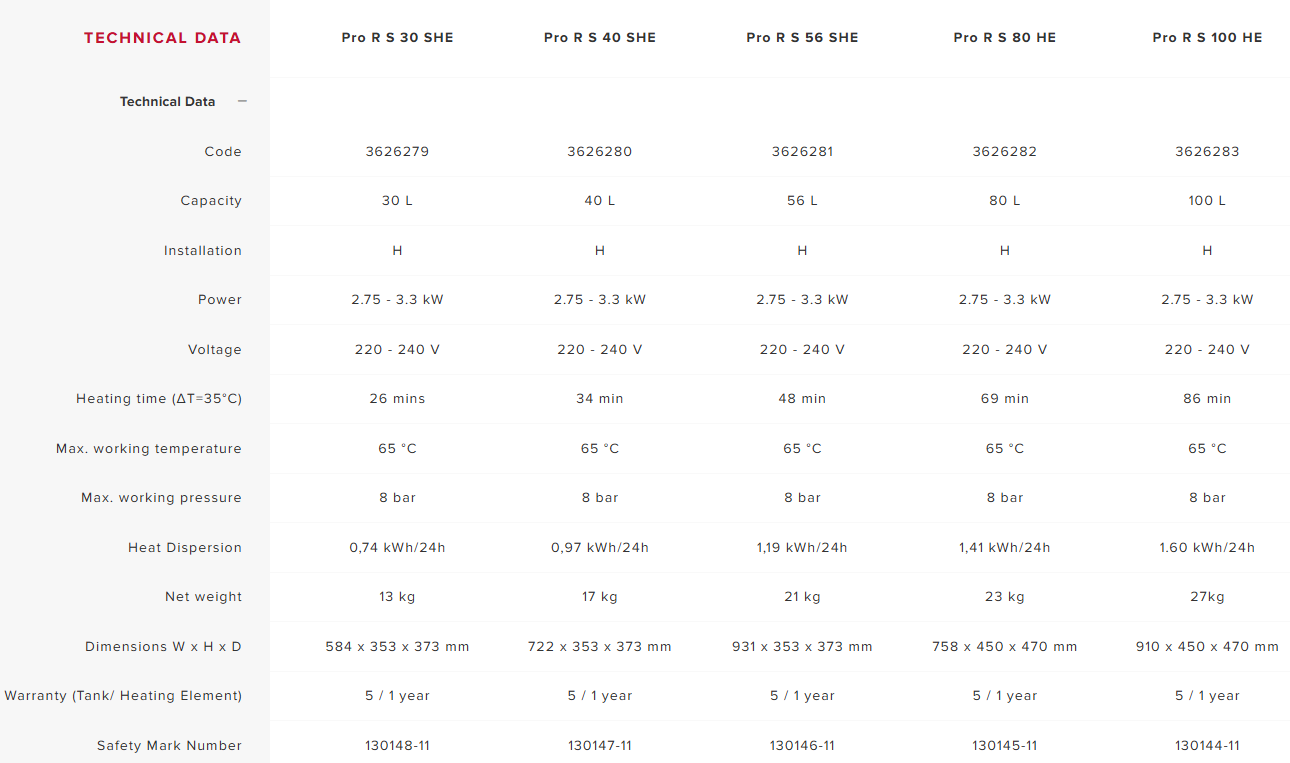Open the Pro R S 80 HE model header
This screenshot has height=763, width=1290.
[1005, 38]
